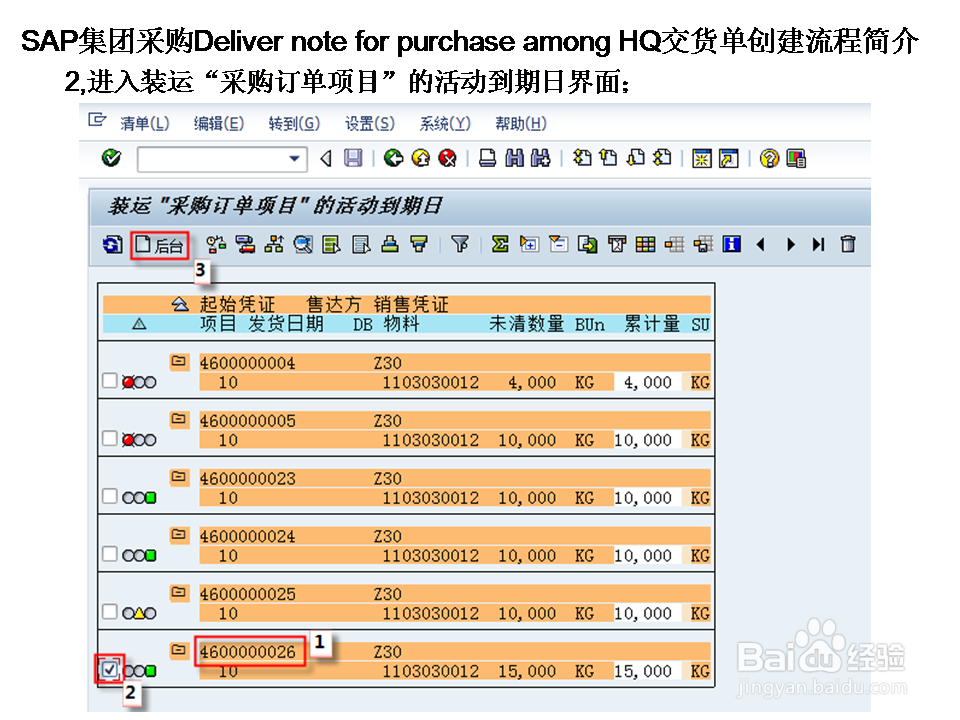
Task: Open the 设置(S) menu
Action: 370,124
